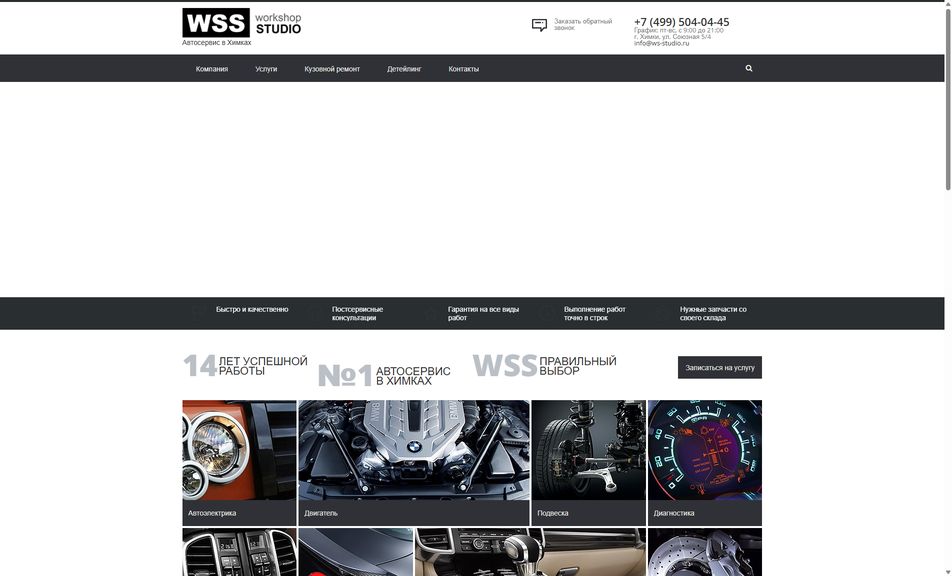
Task: Open the Компания menu item
Action: coord(212,69)
